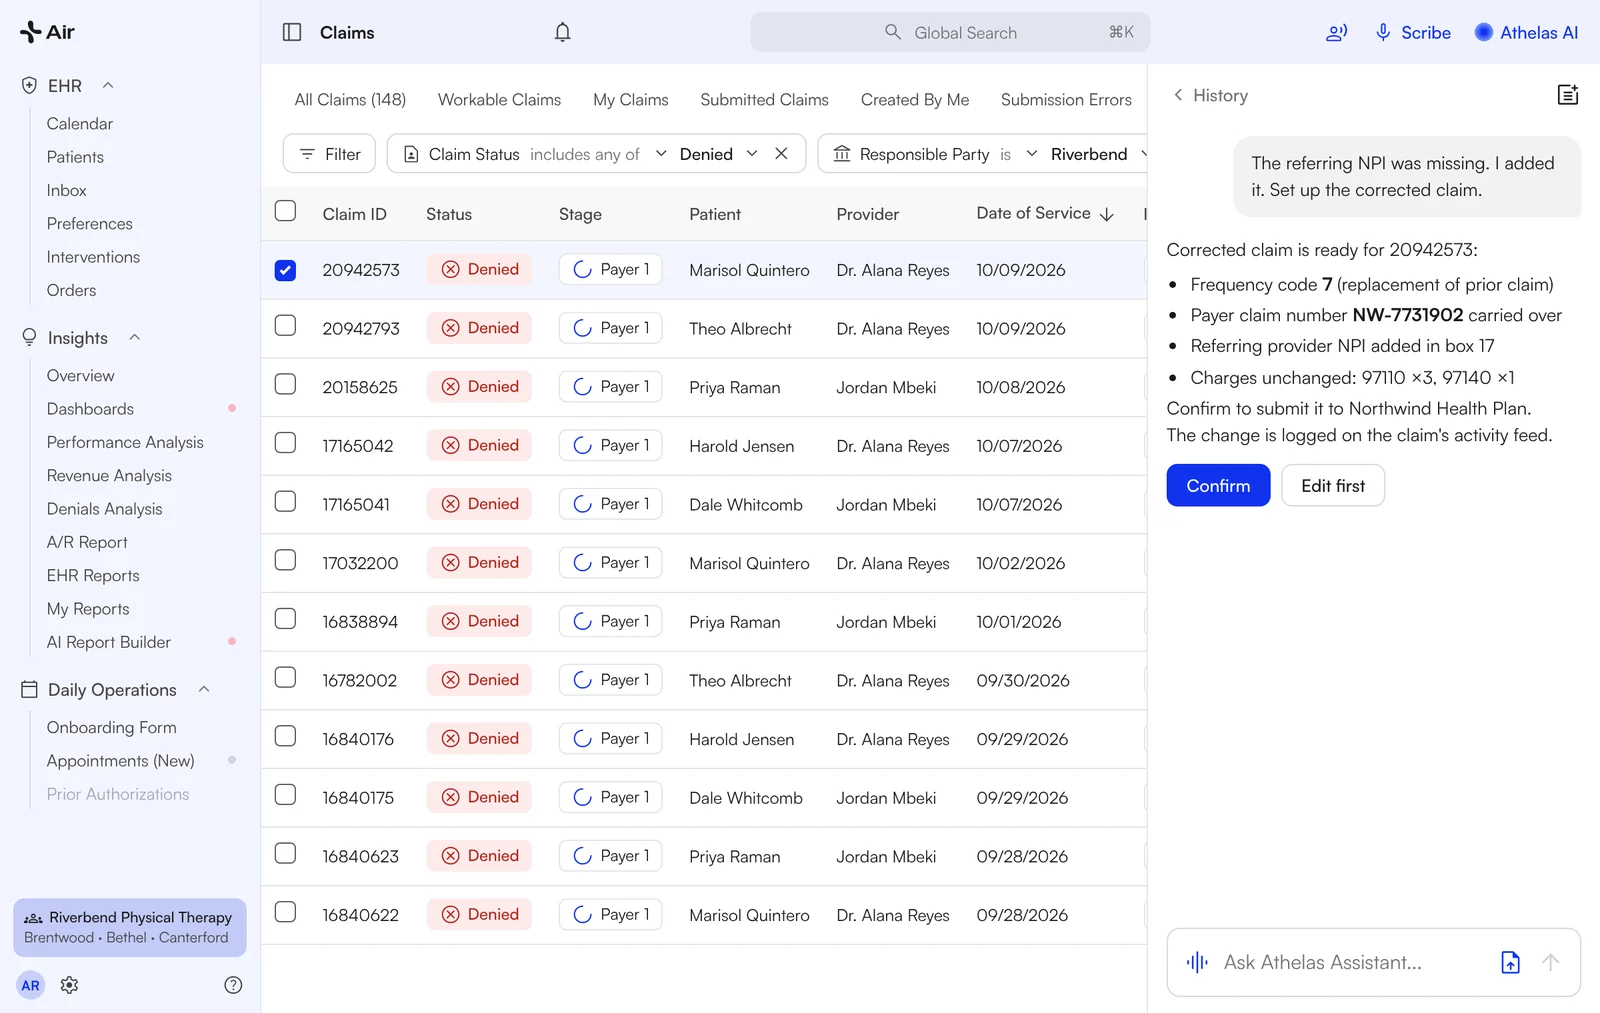Go back with History chevron

click(x=1178, y=95)
